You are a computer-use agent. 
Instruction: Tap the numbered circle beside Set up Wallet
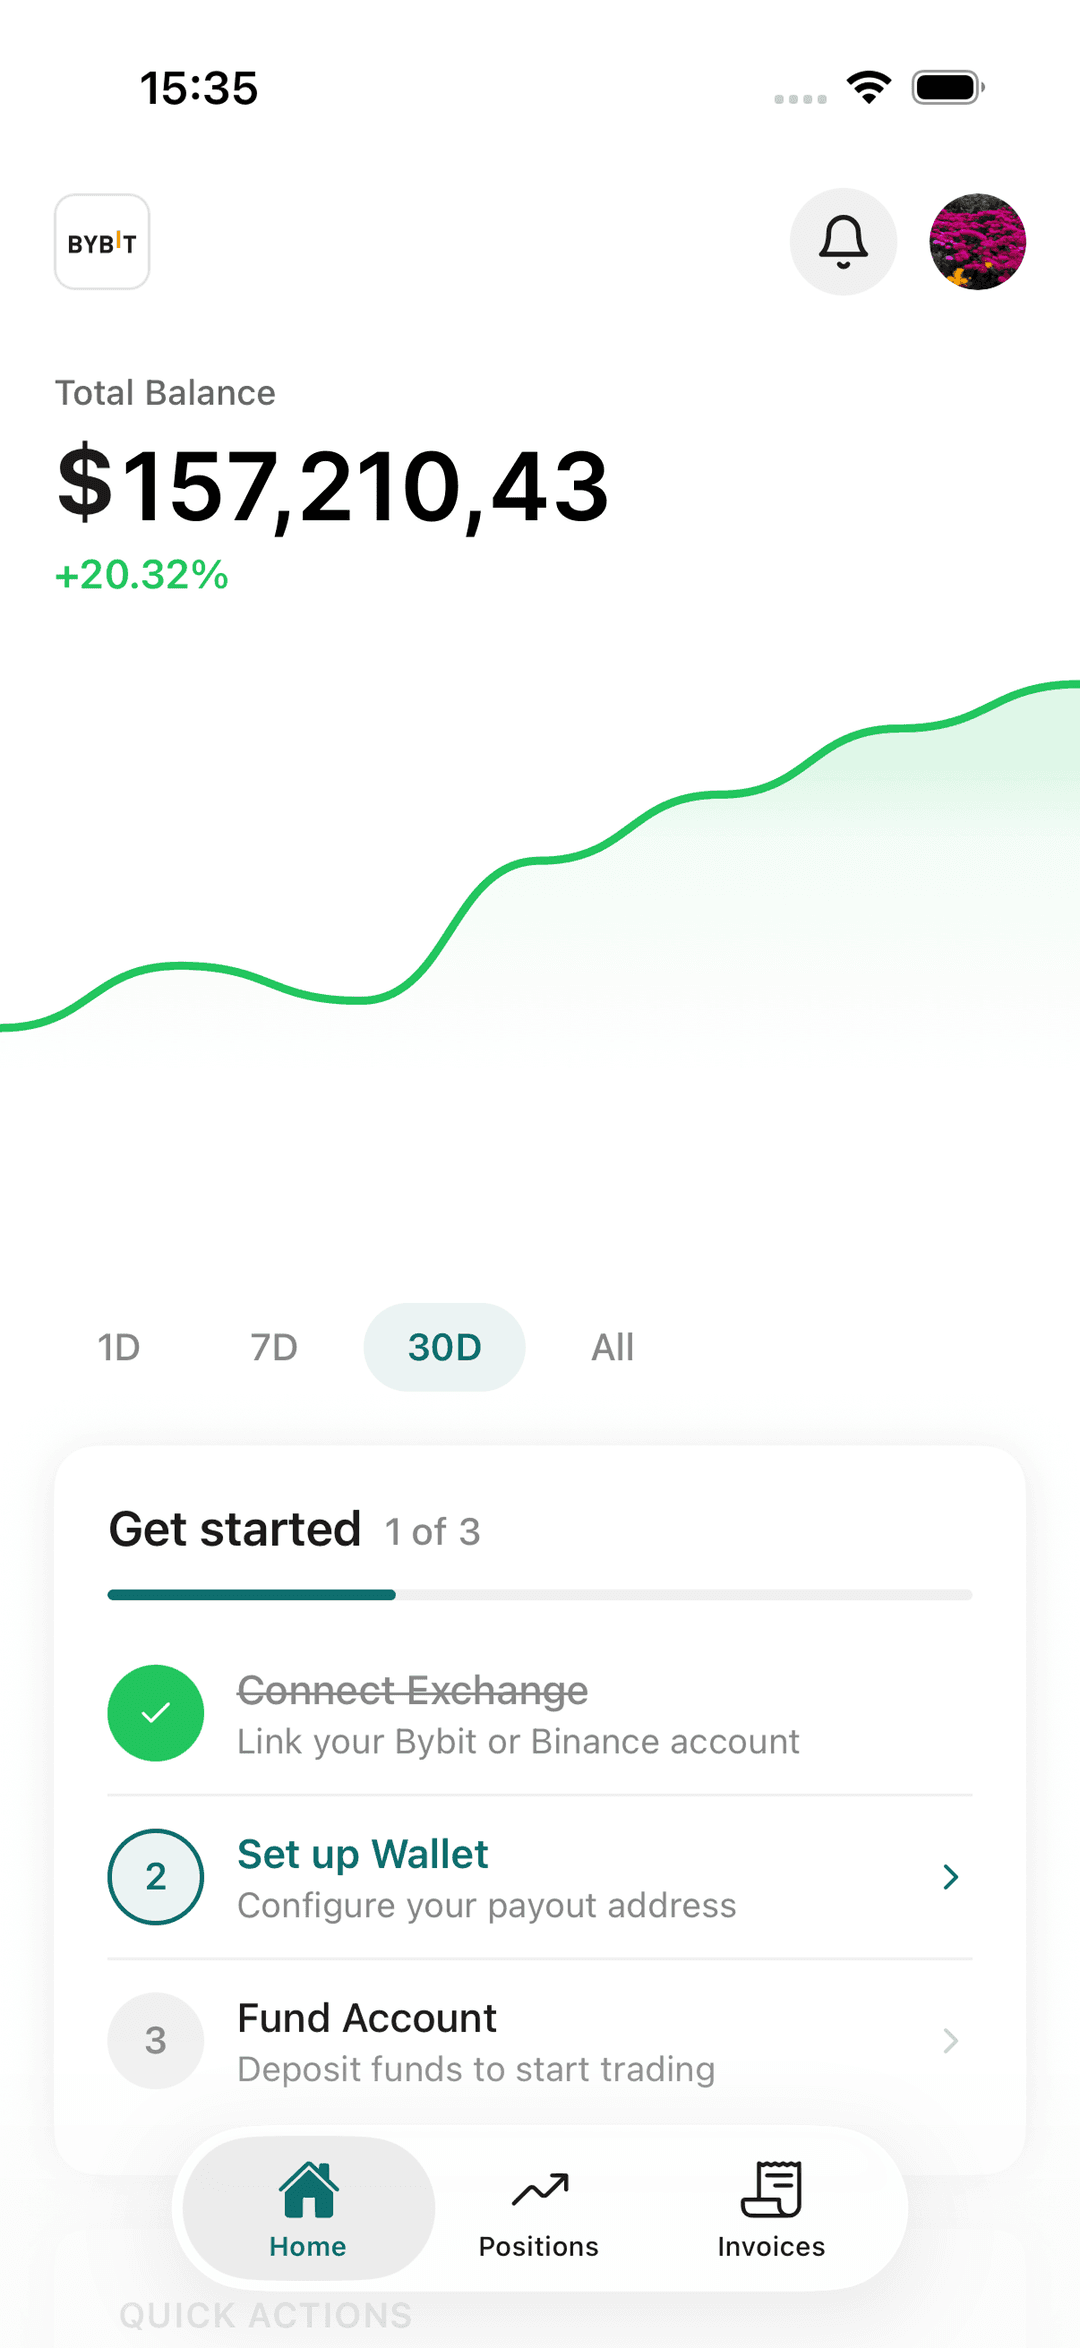pyautogui.click(x=156, y=1876)
